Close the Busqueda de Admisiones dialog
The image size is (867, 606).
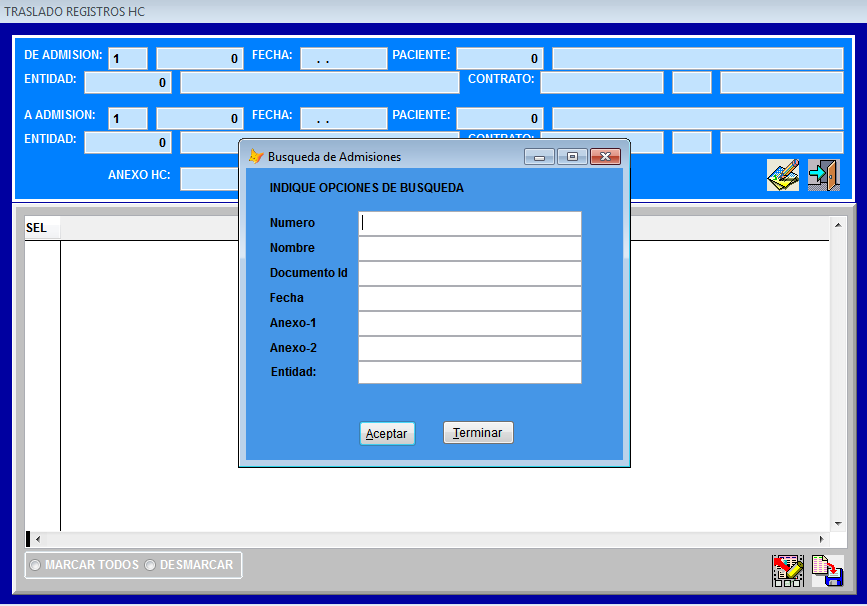click(605, 157)
